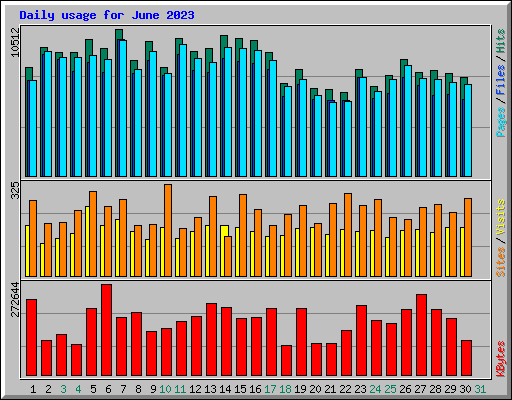
Task: Click day 18 on the x-axis
Action: pyautogui.click(x=285, y=389)
